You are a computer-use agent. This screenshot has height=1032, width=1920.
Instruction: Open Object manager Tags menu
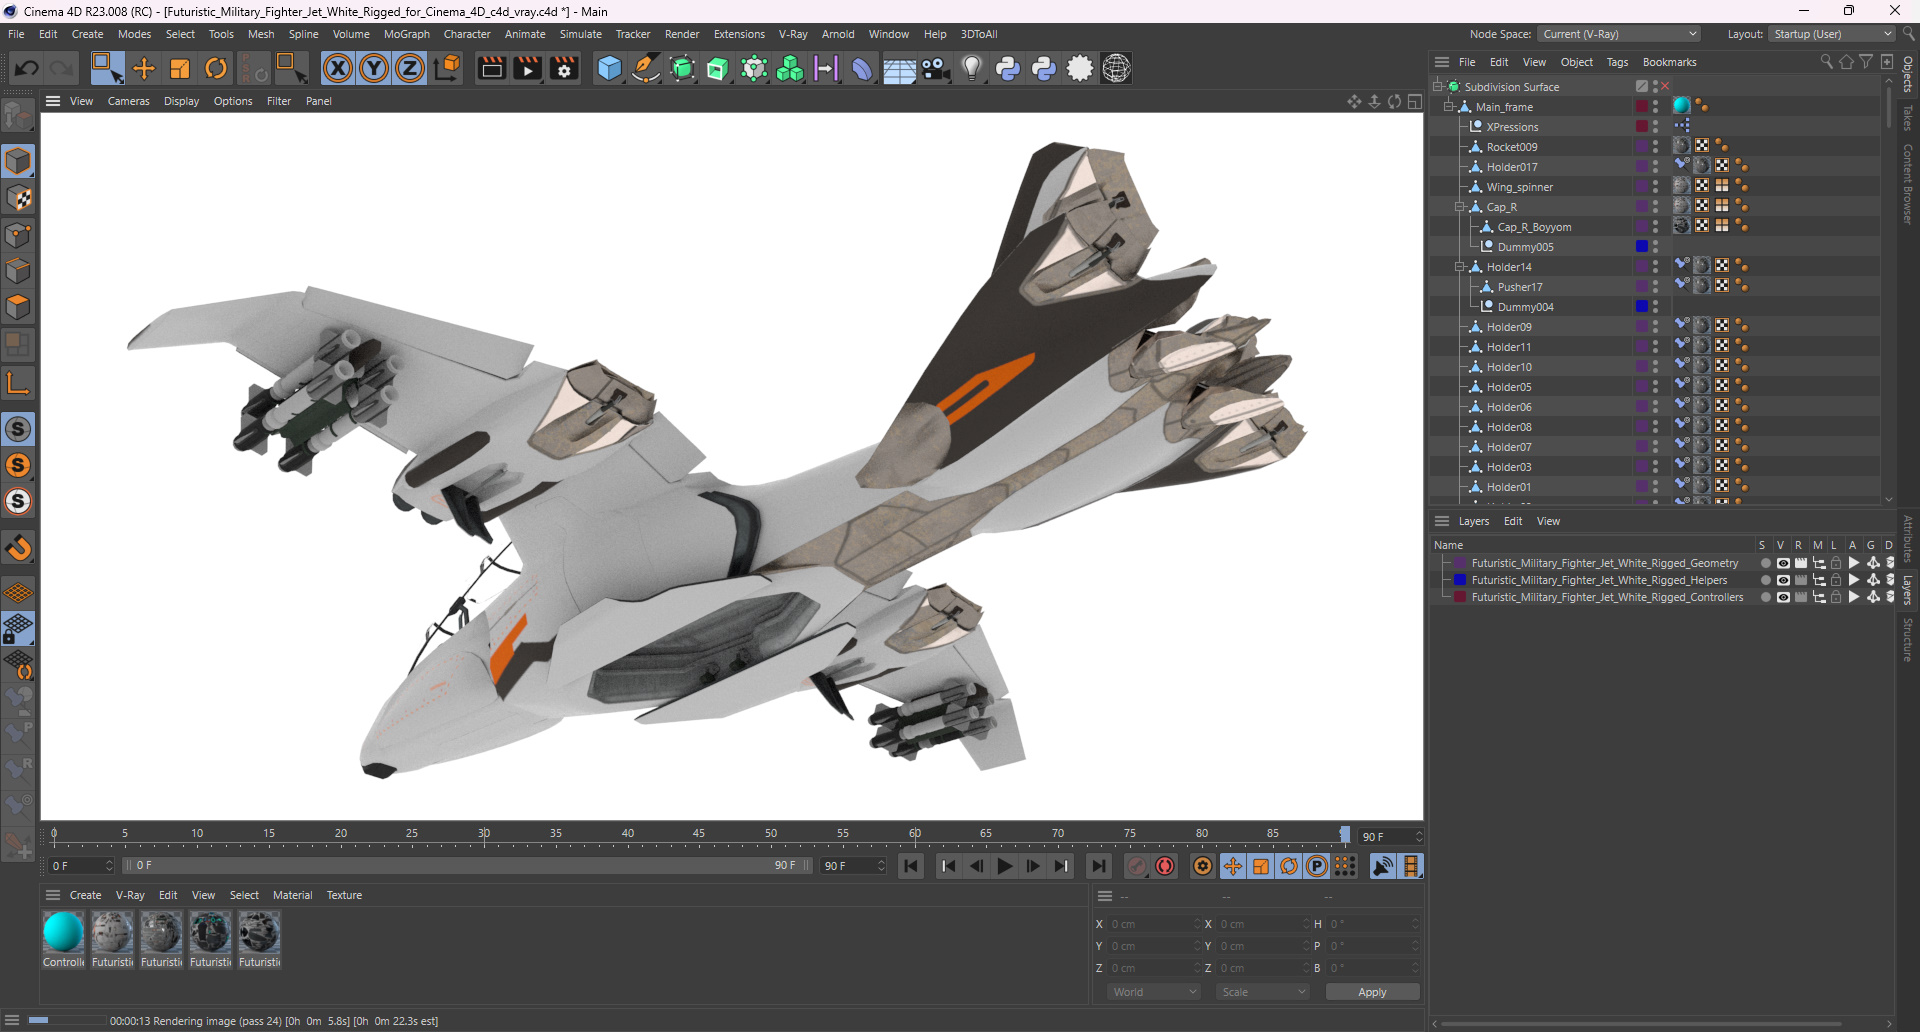click(1617, 62)
